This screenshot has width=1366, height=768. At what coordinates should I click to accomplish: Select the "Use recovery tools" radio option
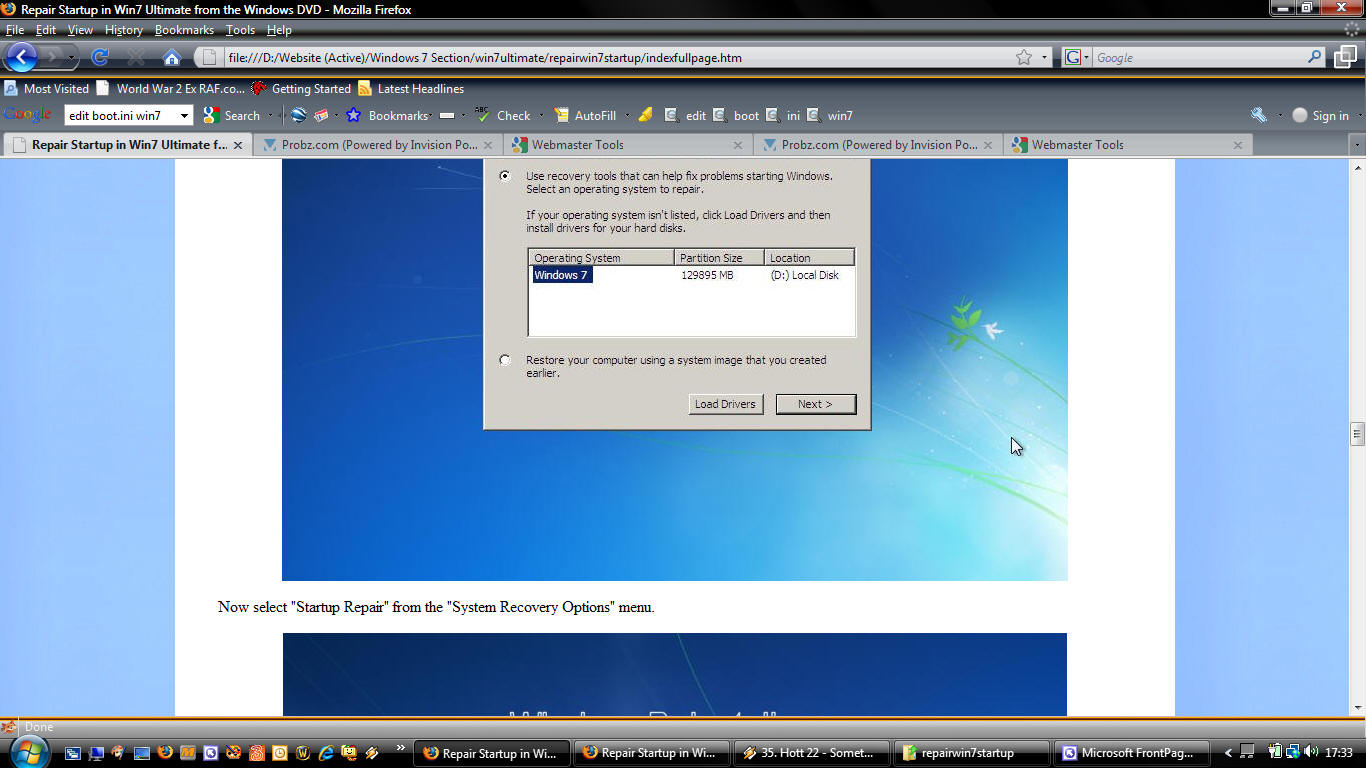(505, 176)
